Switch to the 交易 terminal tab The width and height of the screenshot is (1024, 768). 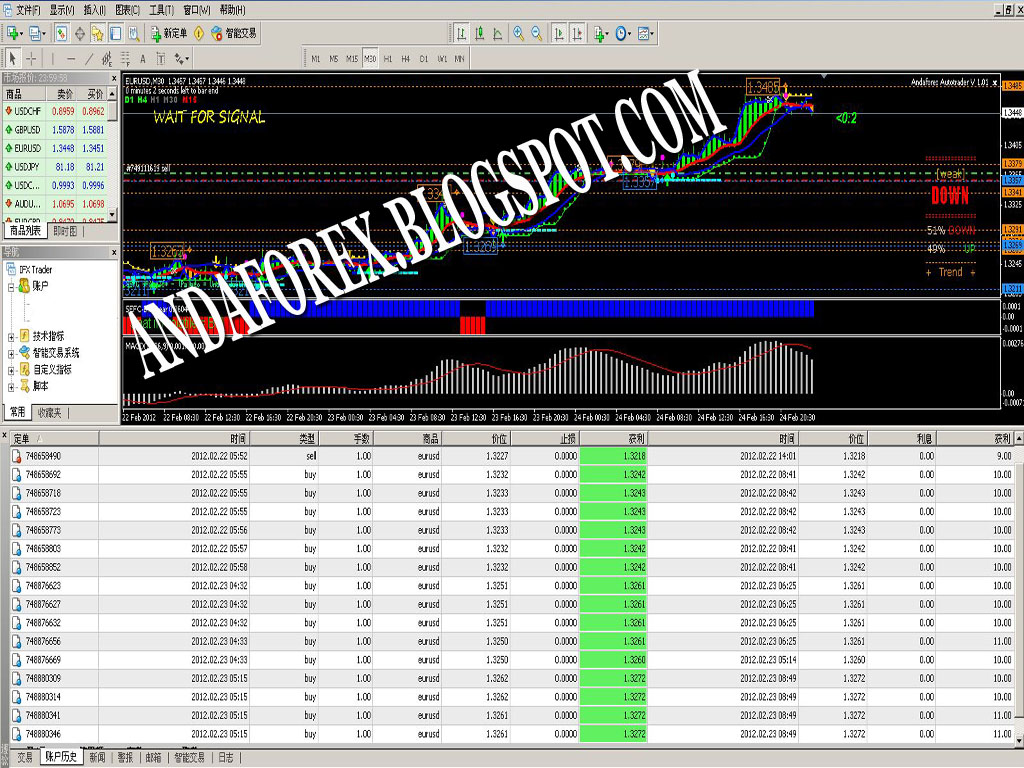coord(25,758)
